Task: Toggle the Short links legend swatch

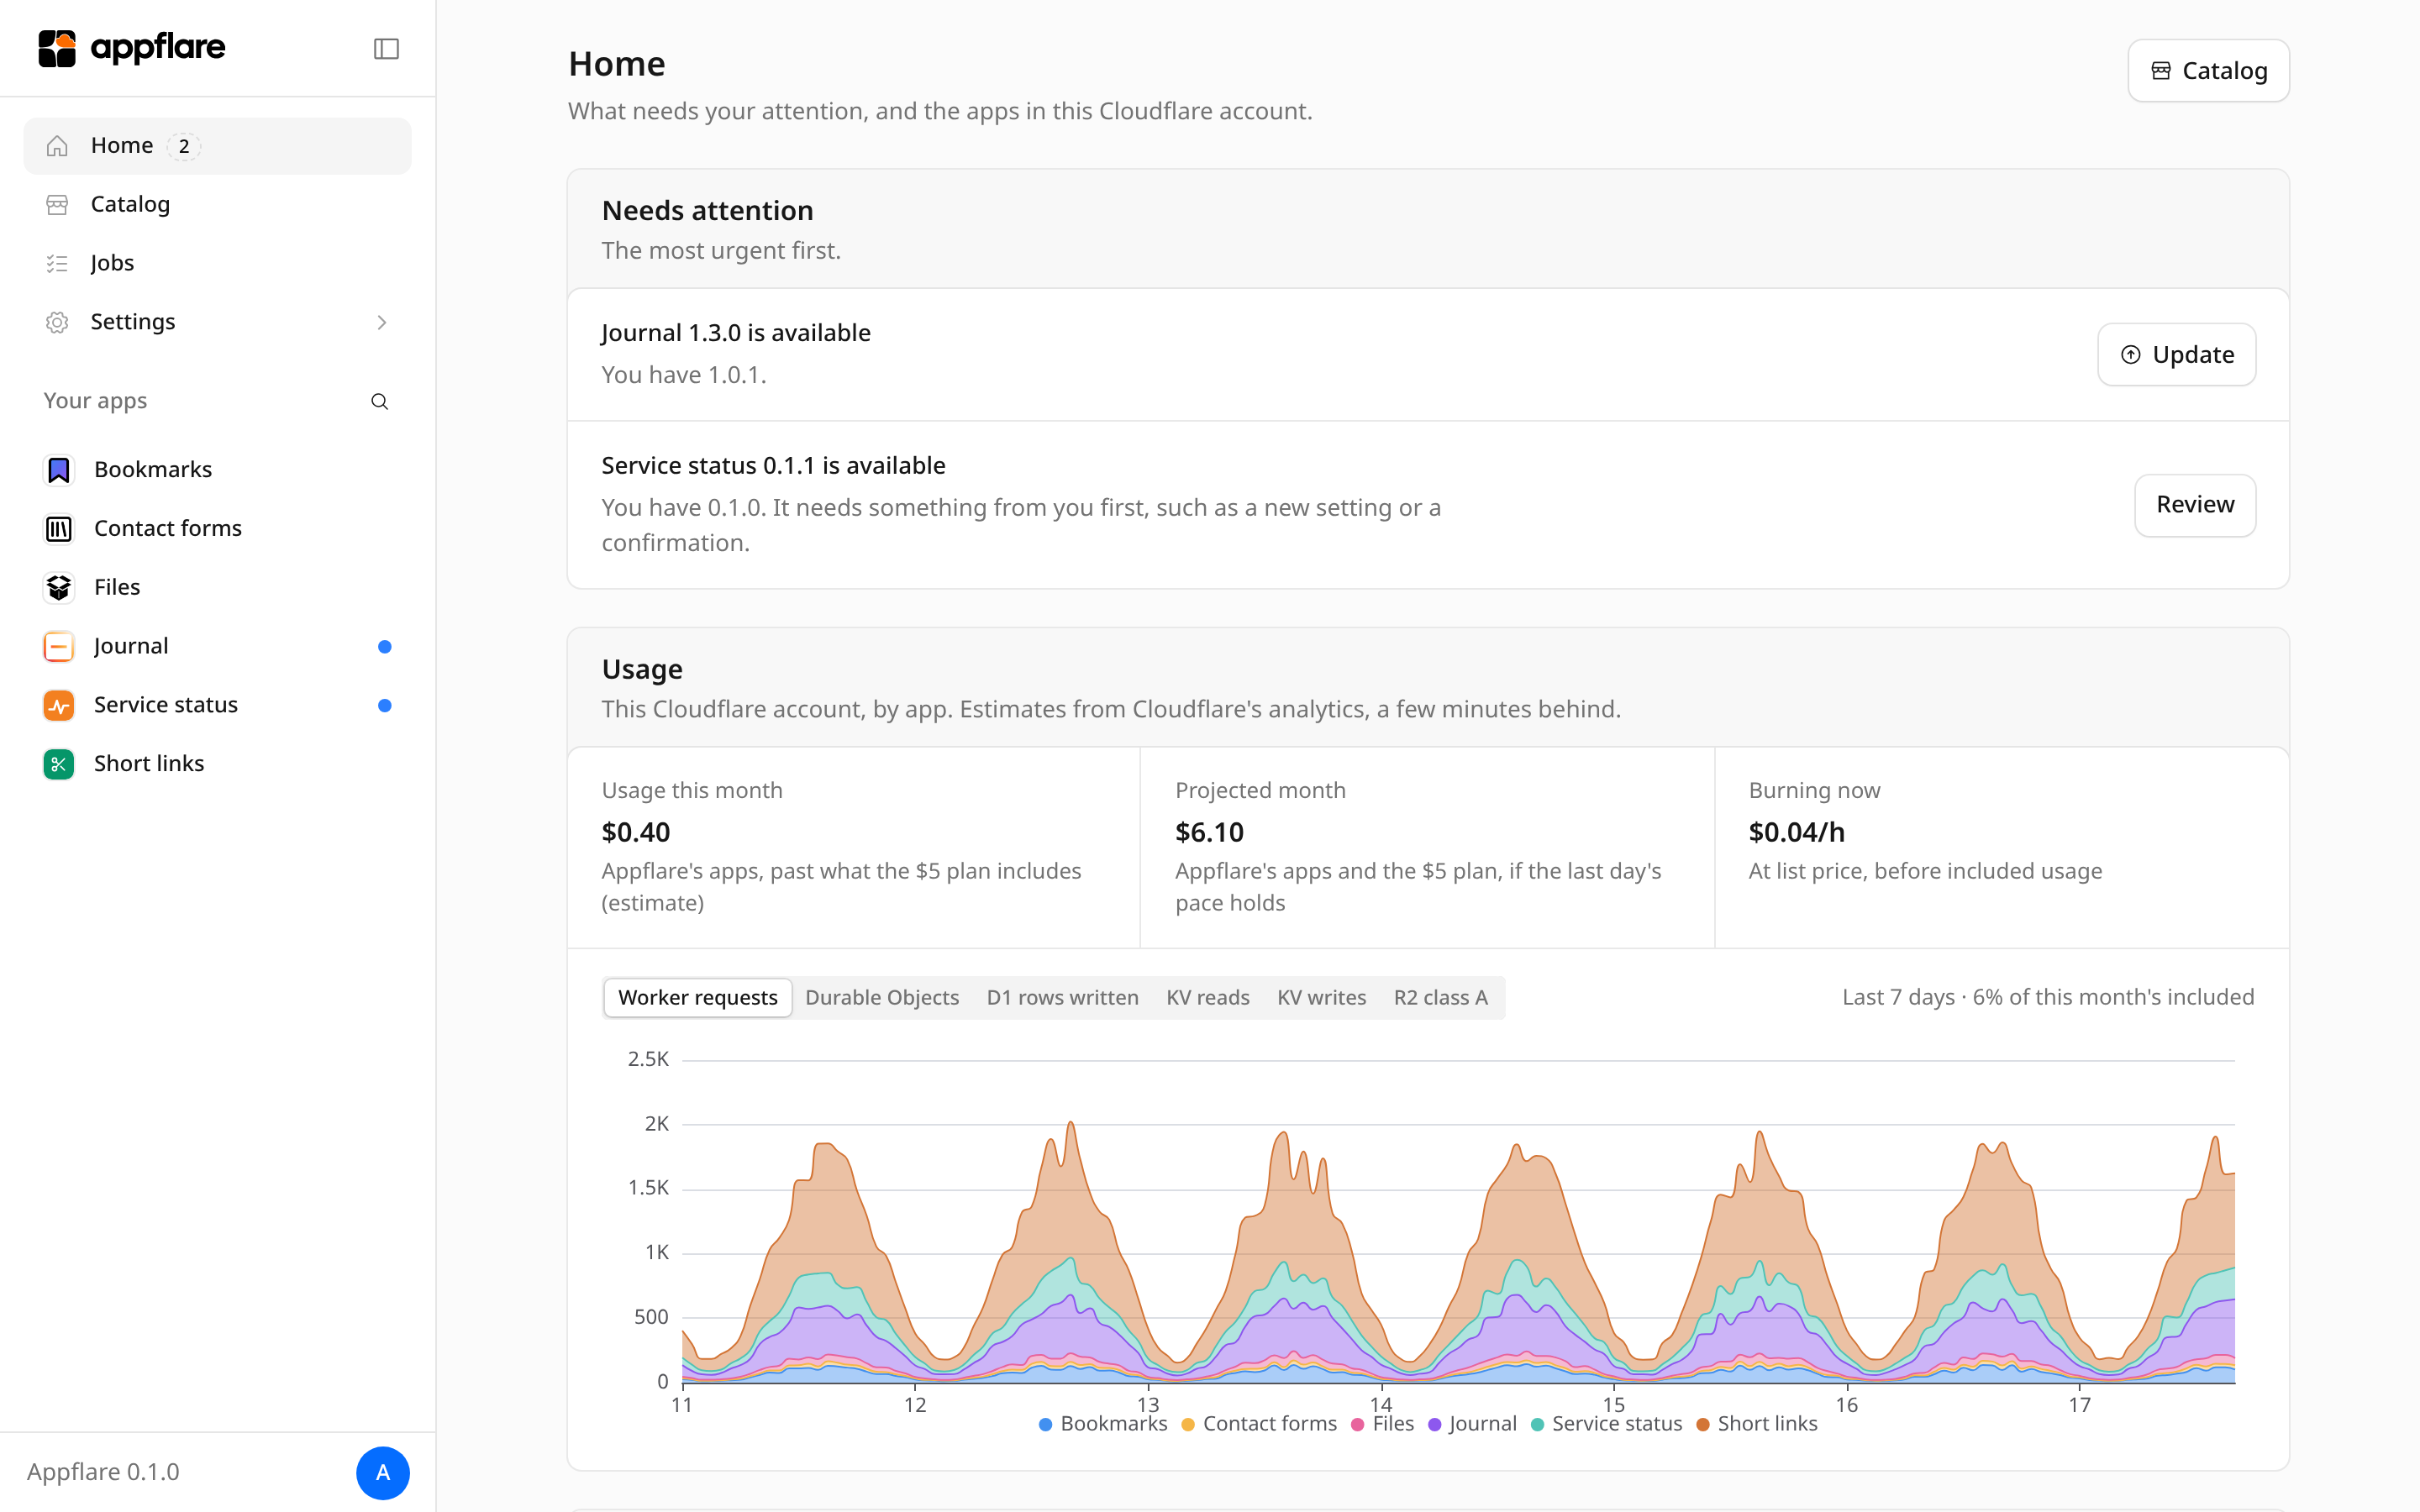Action: coord(1702,1424)
